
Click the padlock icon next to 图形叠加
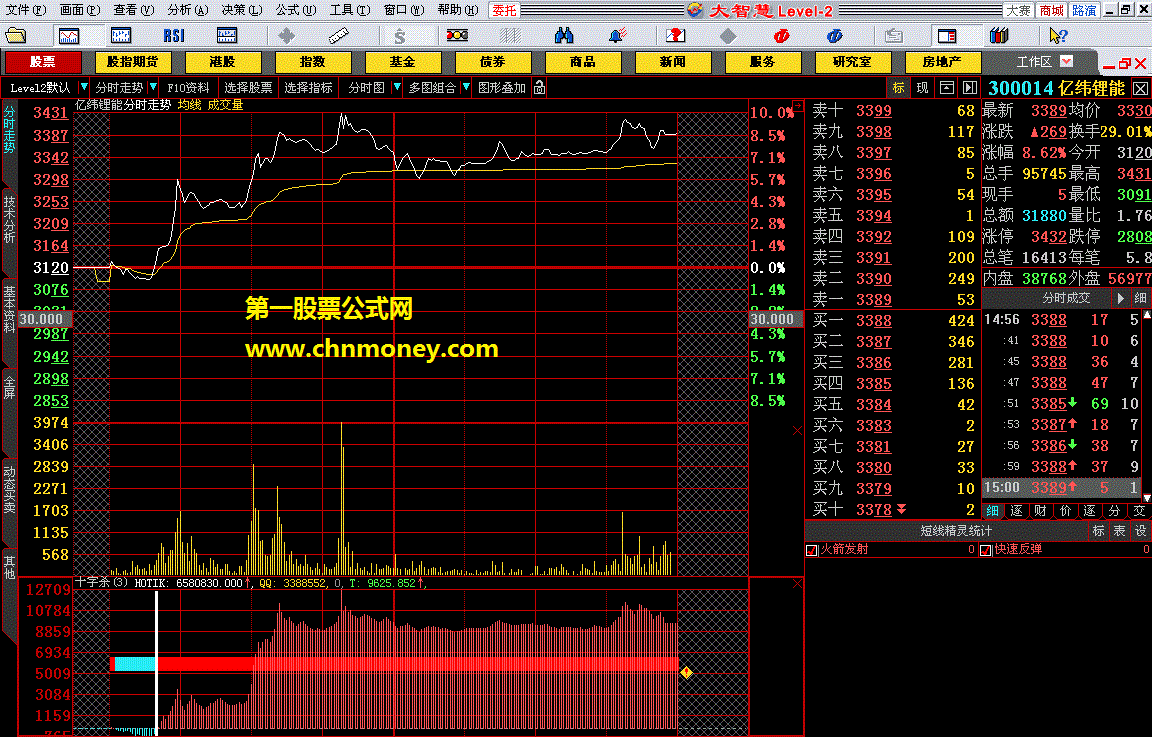(539, 87)
